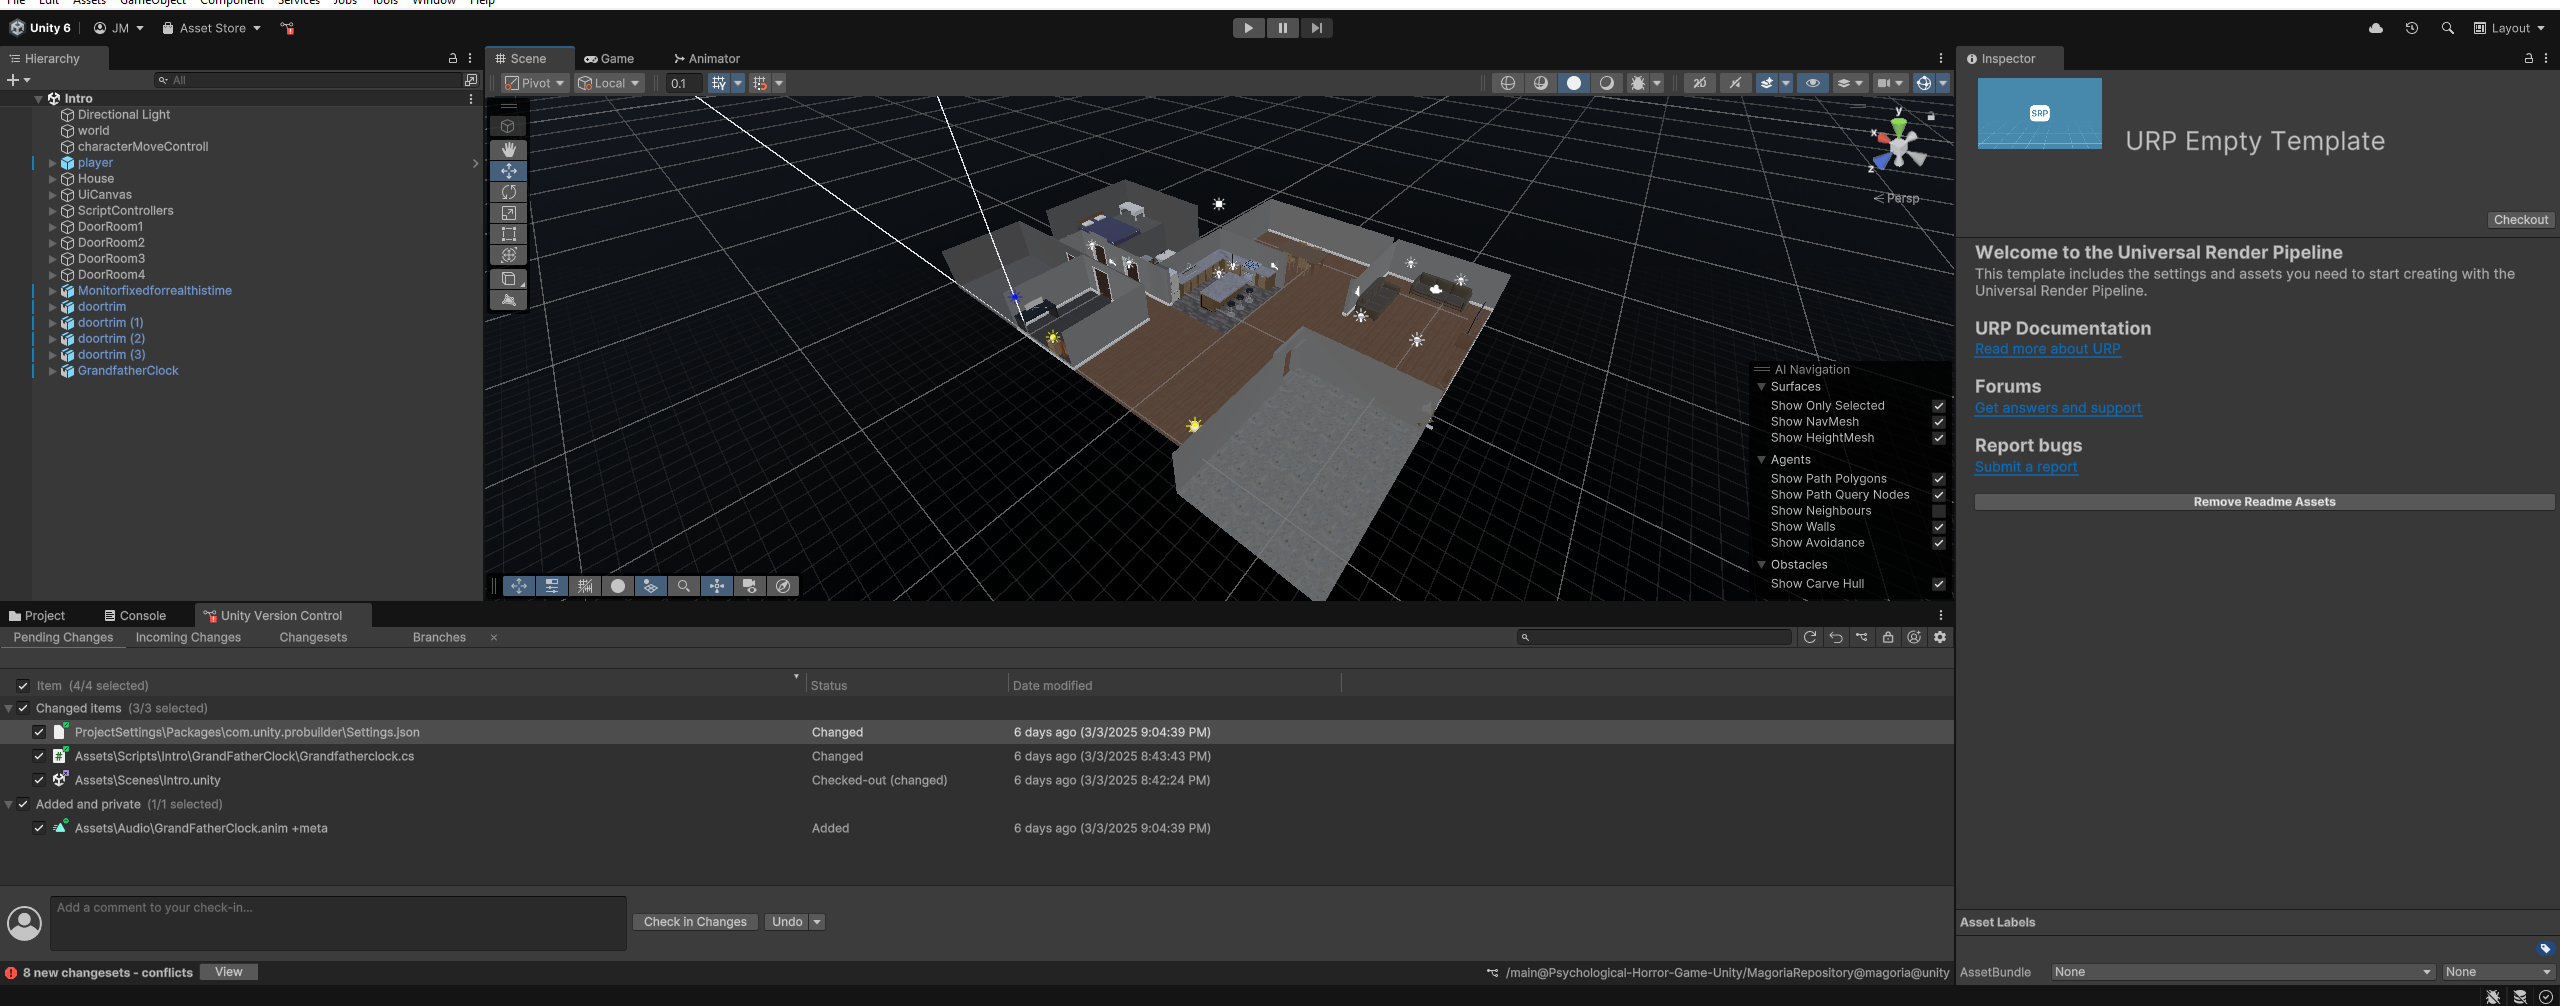The image size is (2560, 1006).
Task: Switch to the Animator tab
Action: pyautogui.click(x=707, y=59)
